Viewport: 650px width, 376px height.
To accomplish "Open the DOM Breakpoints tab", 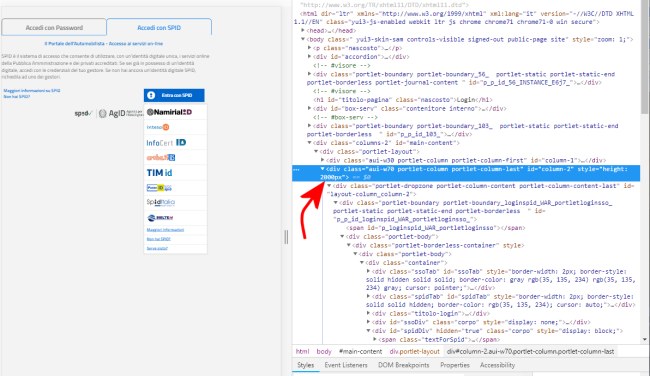I will 403,365.
